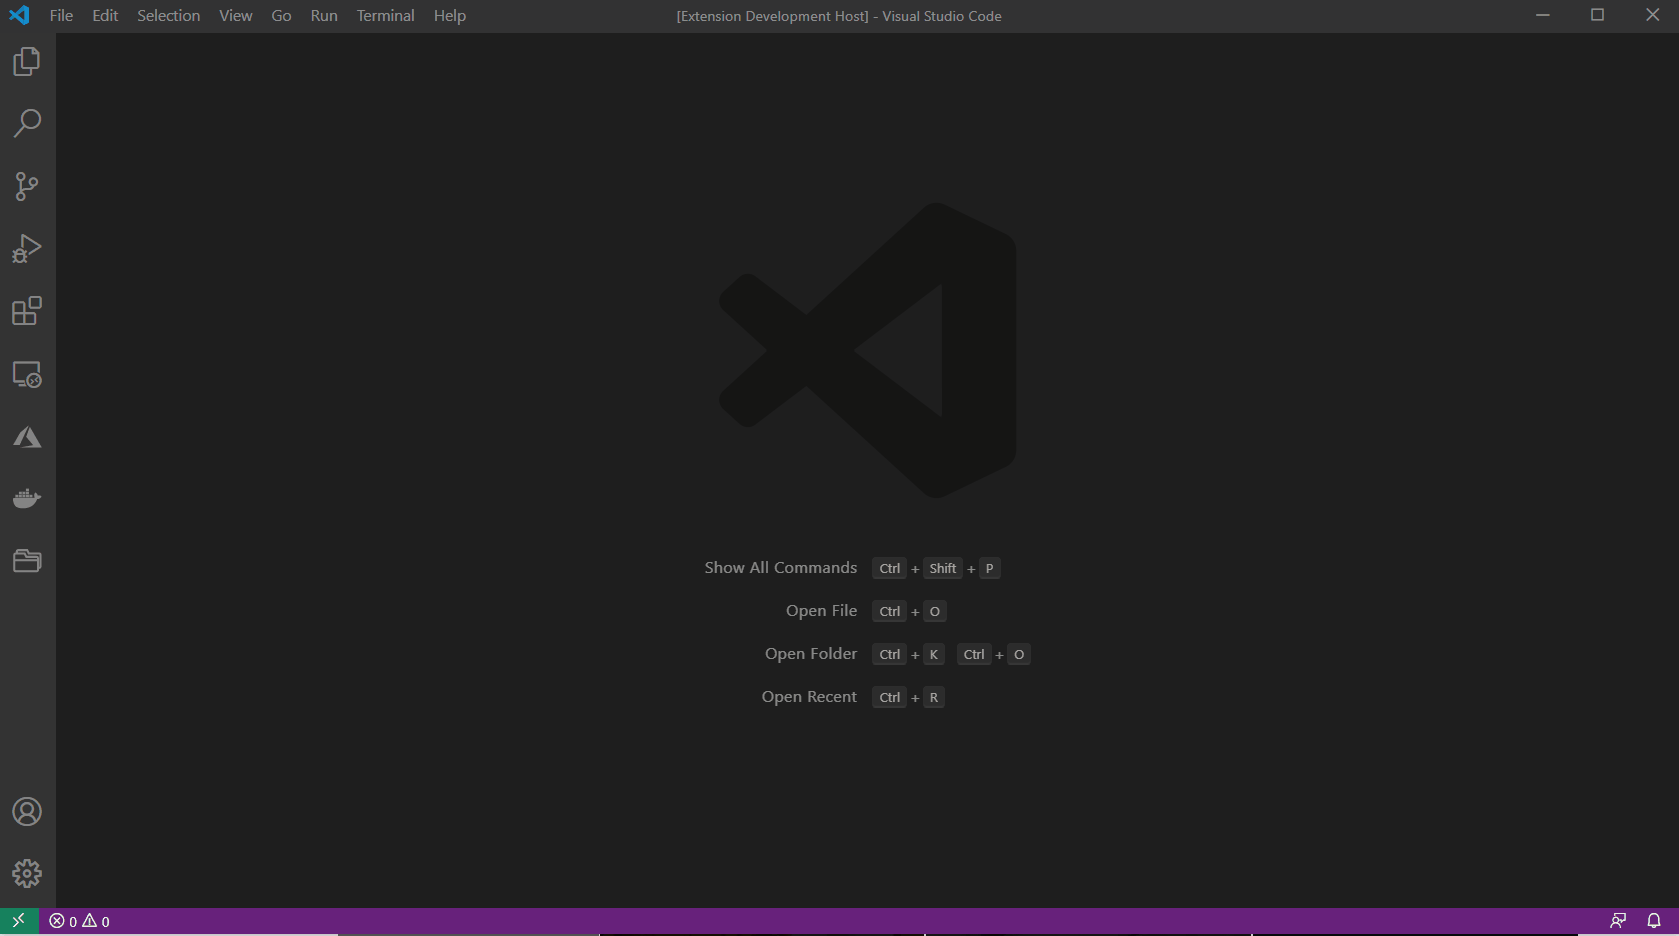Open the Go menu
This screenshot has height=936, width=1679.
[x=282, y=16]
